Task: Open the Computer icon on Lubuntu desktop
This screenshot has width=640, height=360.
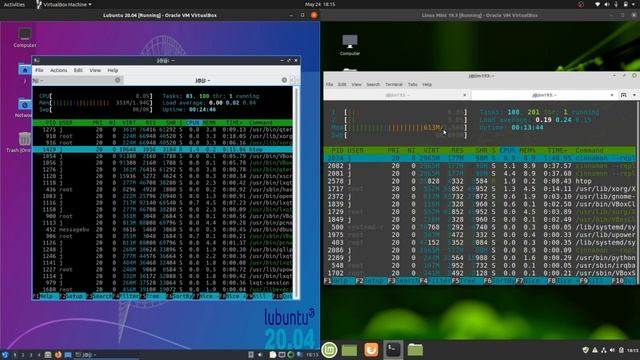Action: (25, 38)
